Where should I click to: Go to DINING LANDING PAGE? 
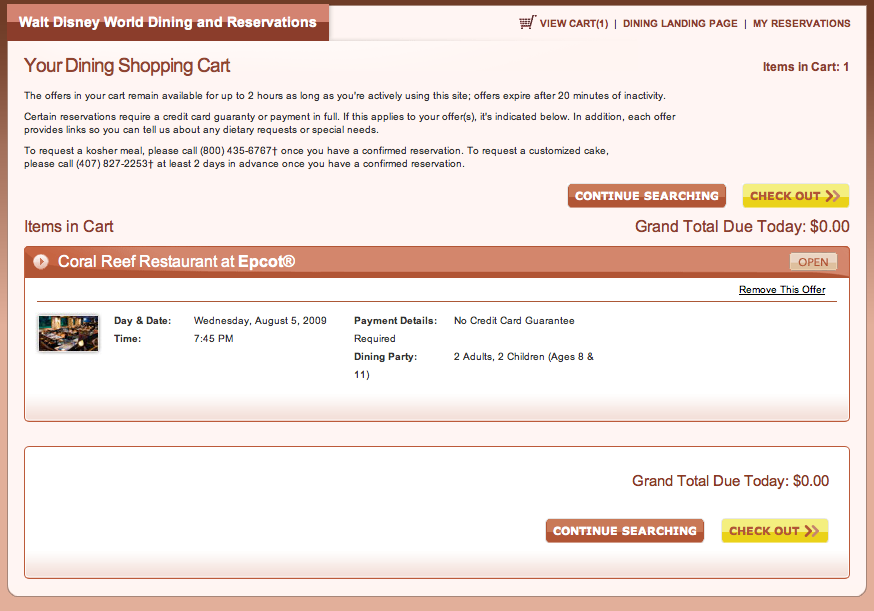(680, 23)
